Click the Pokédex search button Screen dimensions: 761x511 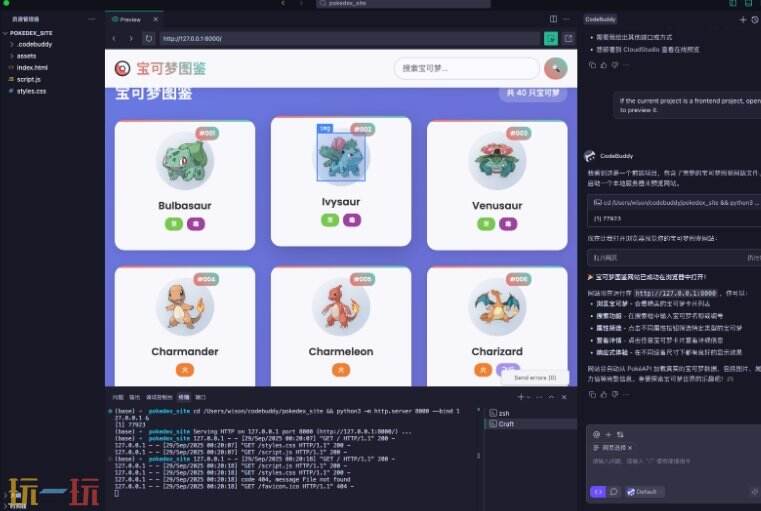[556, 68]
